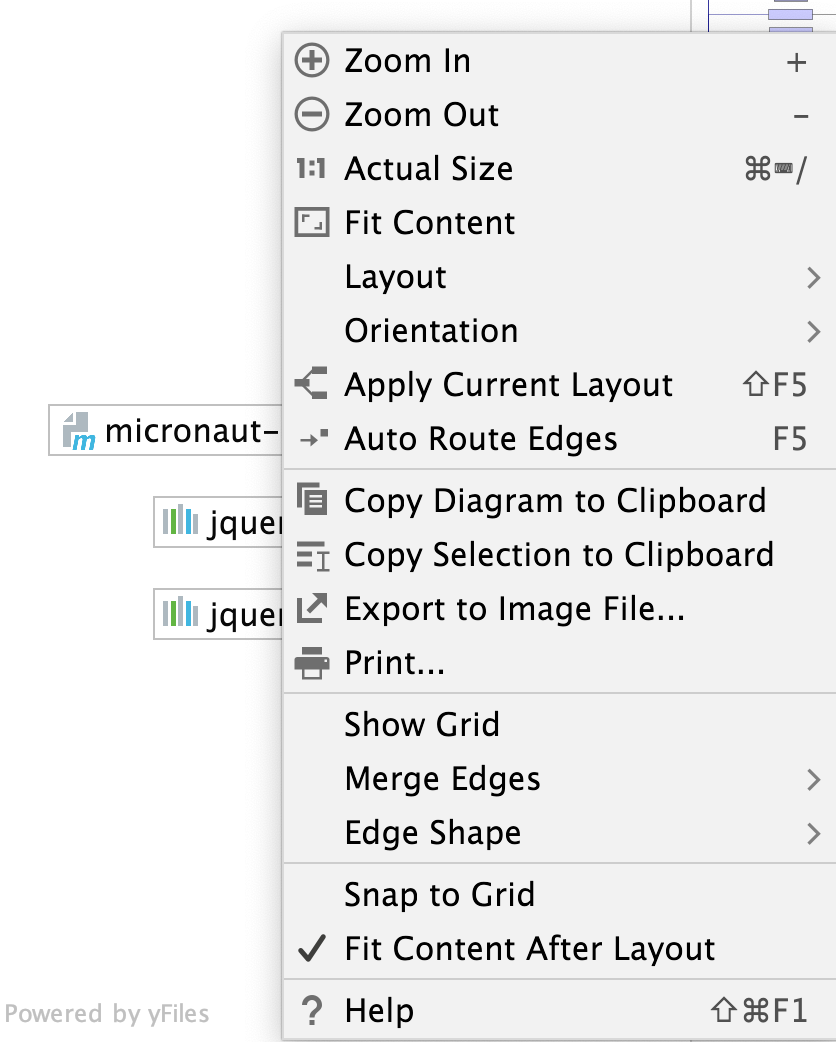Click the Export to Image File icon
Viewport: 836px width, 1042px height.
click(x=312, y=608)
